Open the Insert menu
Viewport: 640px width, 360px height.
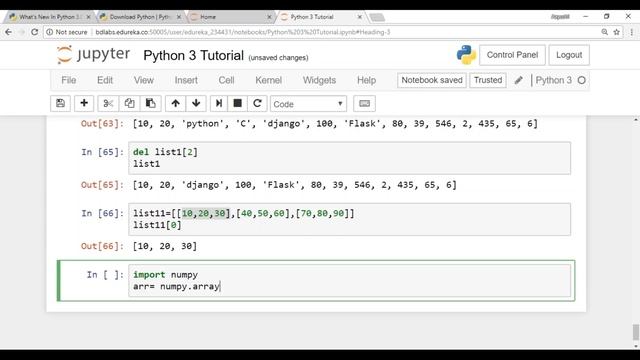tap(186, 80)
